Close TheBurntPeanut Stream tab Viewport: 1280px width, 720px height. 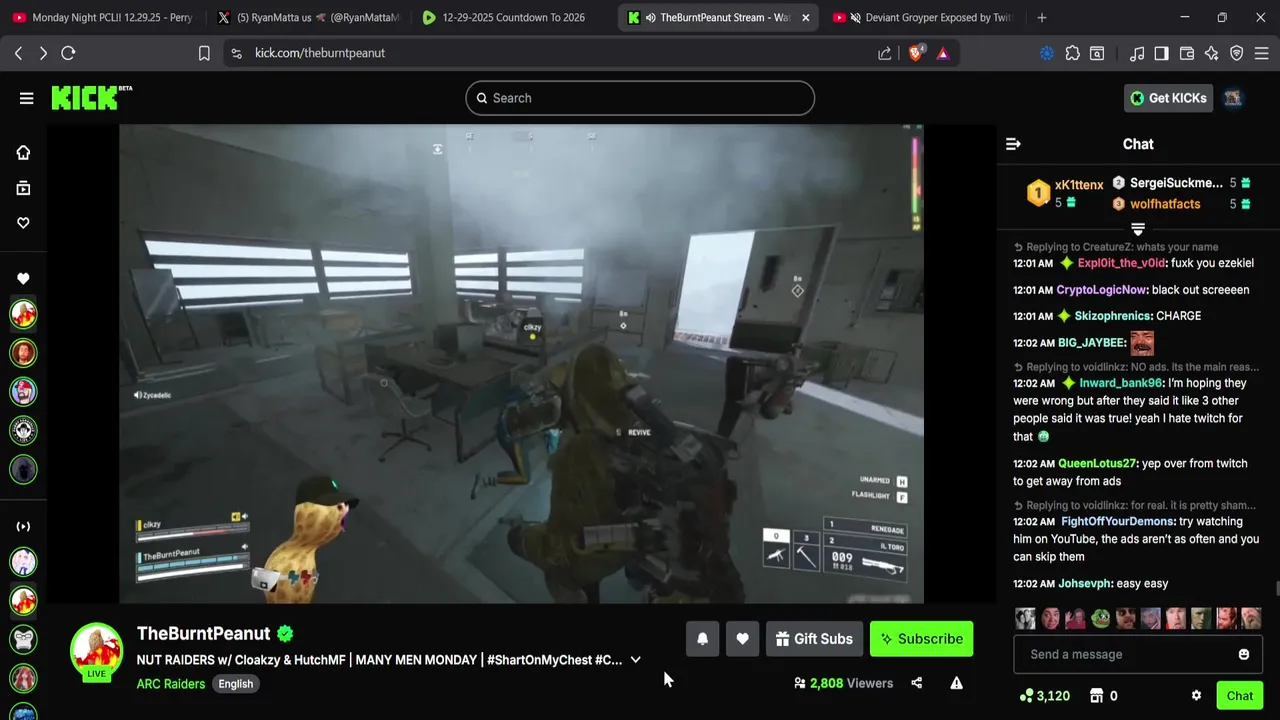click(x=805, y=17)
